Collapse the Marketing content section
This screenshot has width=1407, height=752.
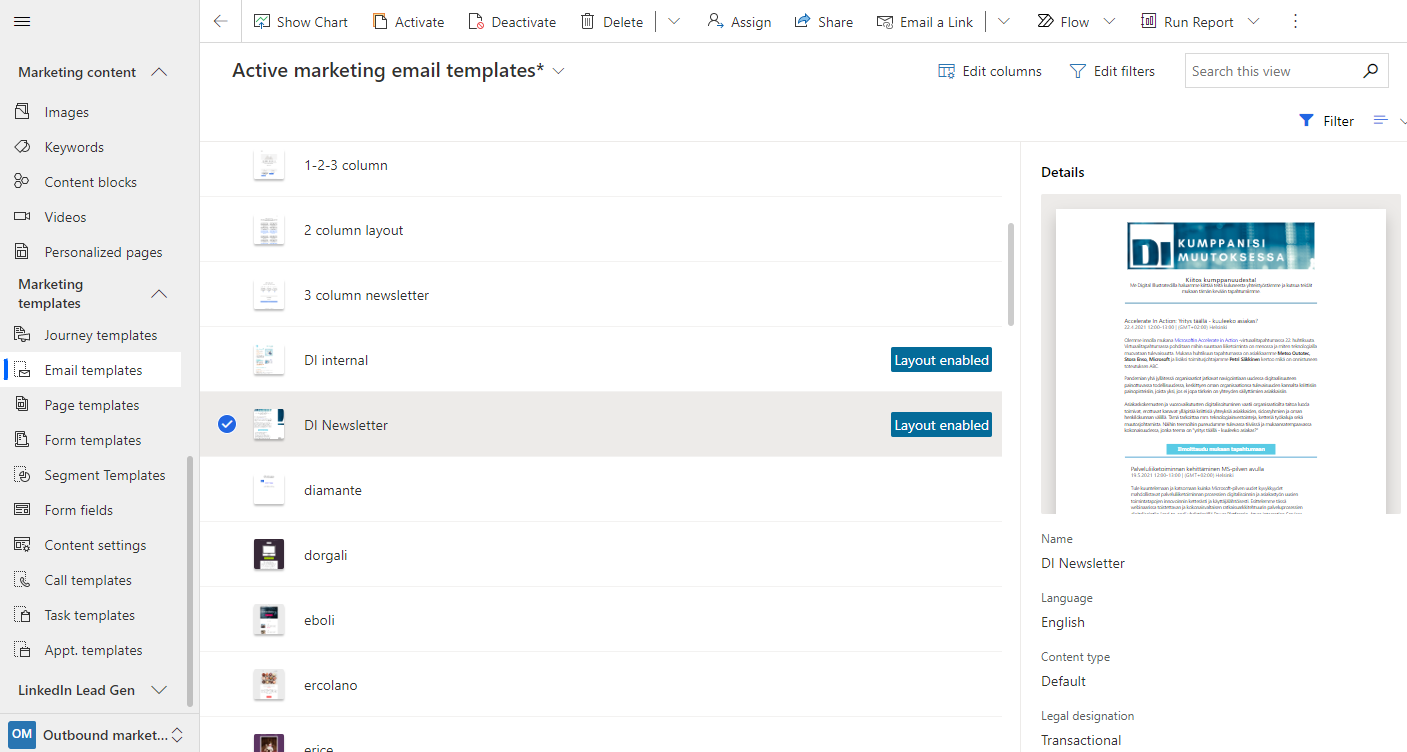point(158,71)
